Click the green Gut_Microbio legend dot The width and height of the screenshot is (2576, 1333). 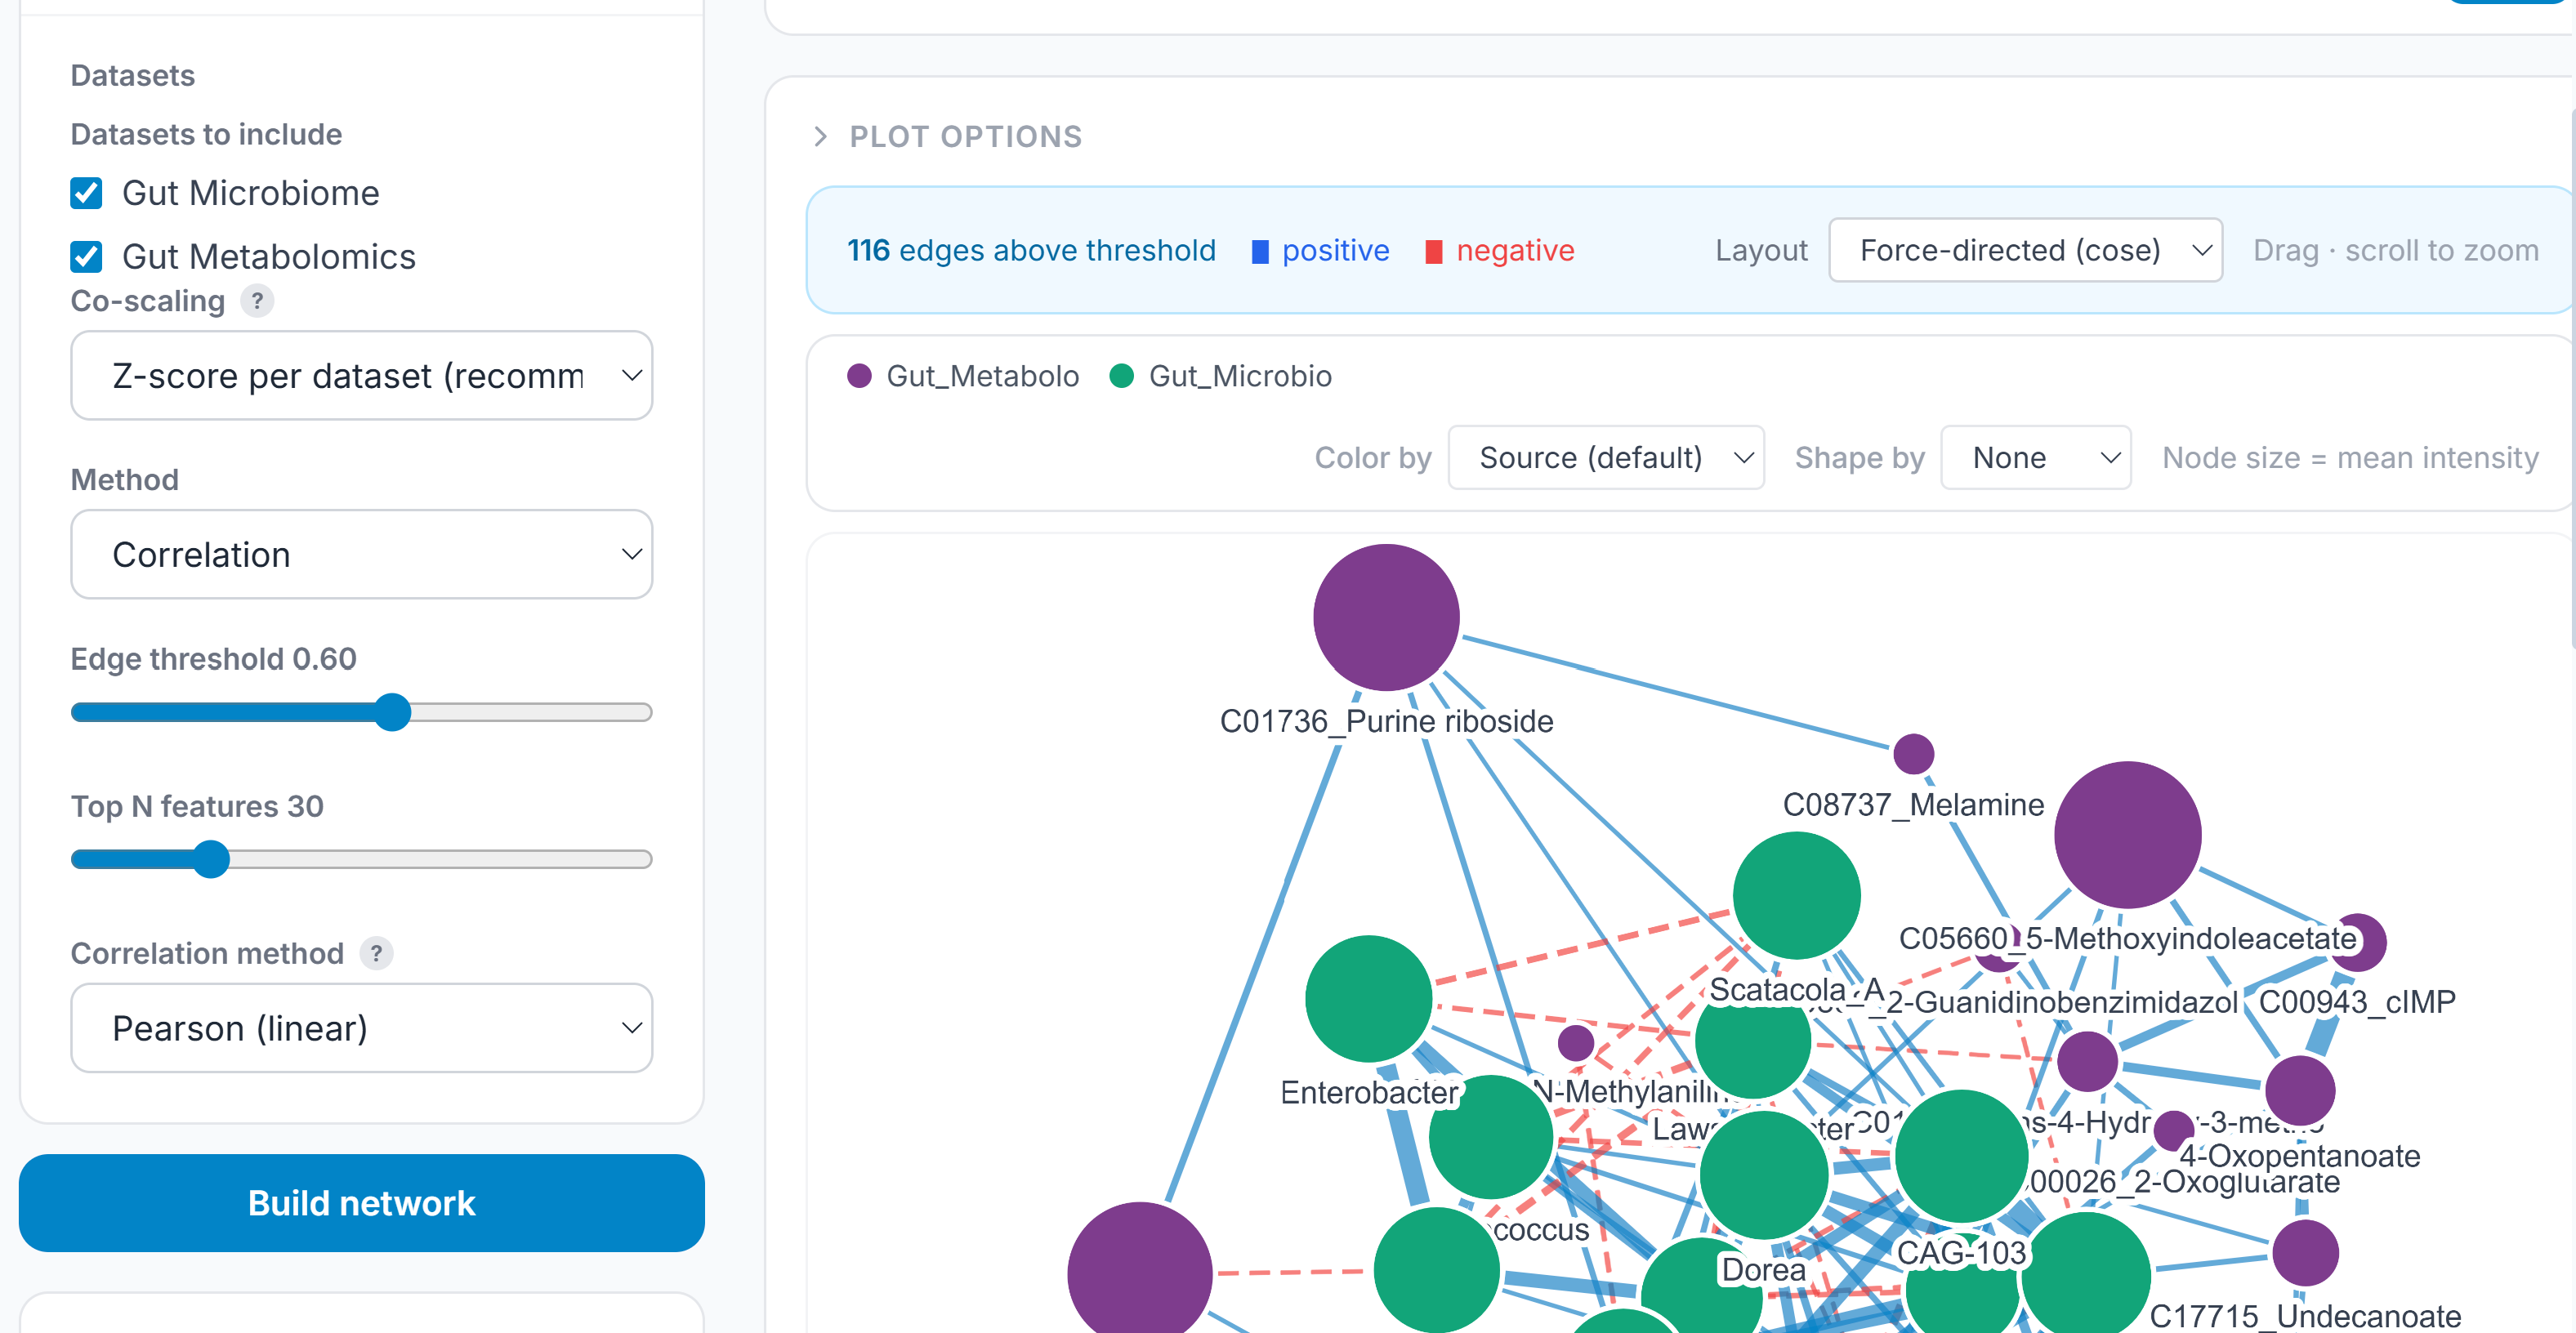coord(1122,376)
